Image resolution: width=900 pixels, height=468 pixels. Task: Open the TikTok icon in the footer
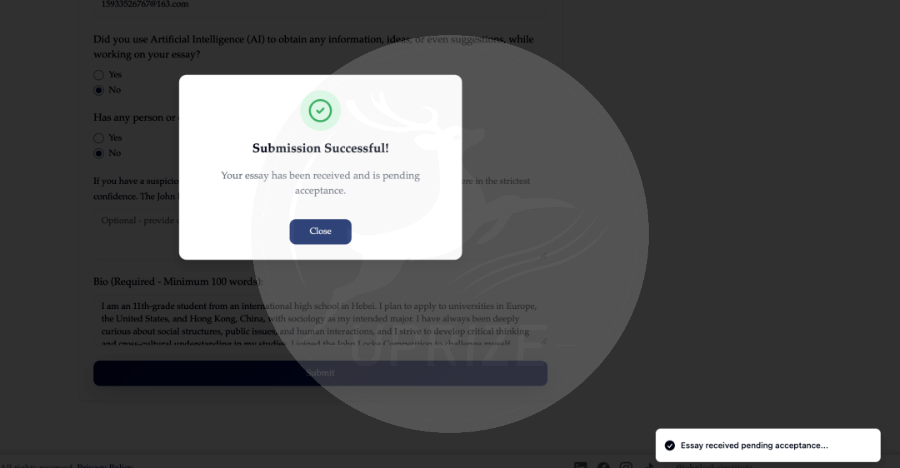pyautogui.click(x=649, y=466)
